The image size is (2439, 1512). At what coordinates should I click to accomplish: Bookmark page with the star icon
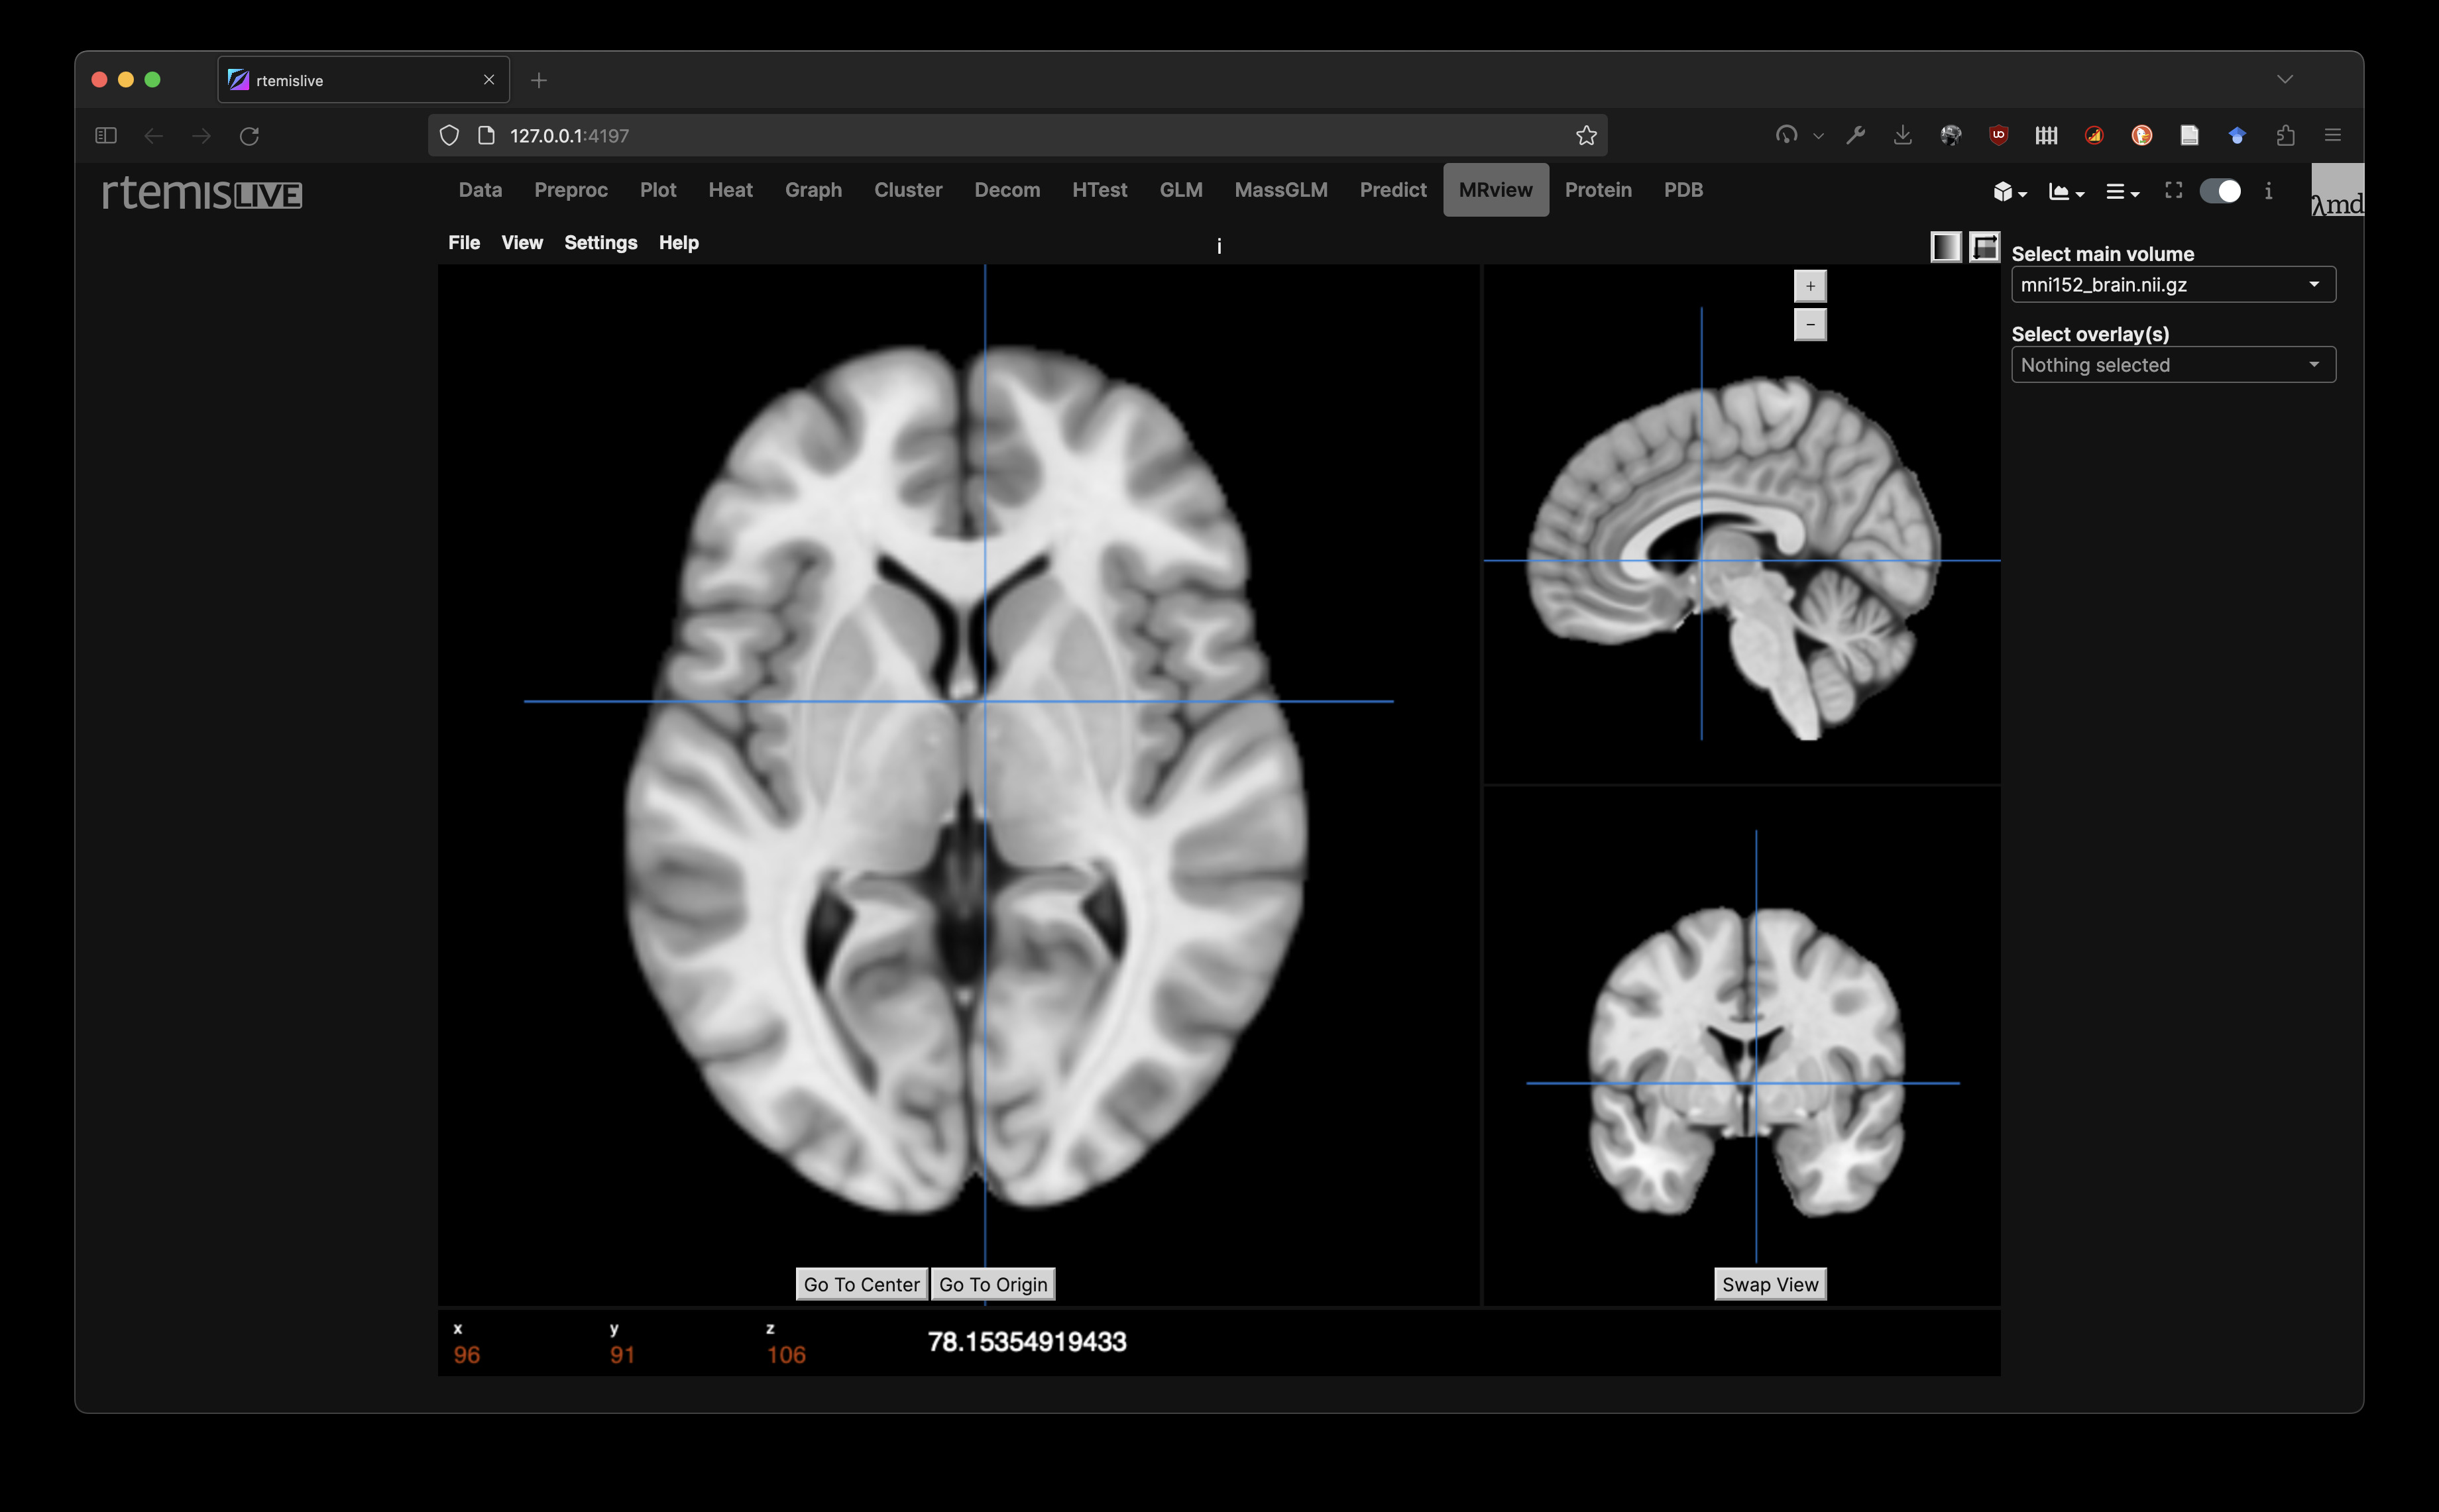tap(1585, 136)
